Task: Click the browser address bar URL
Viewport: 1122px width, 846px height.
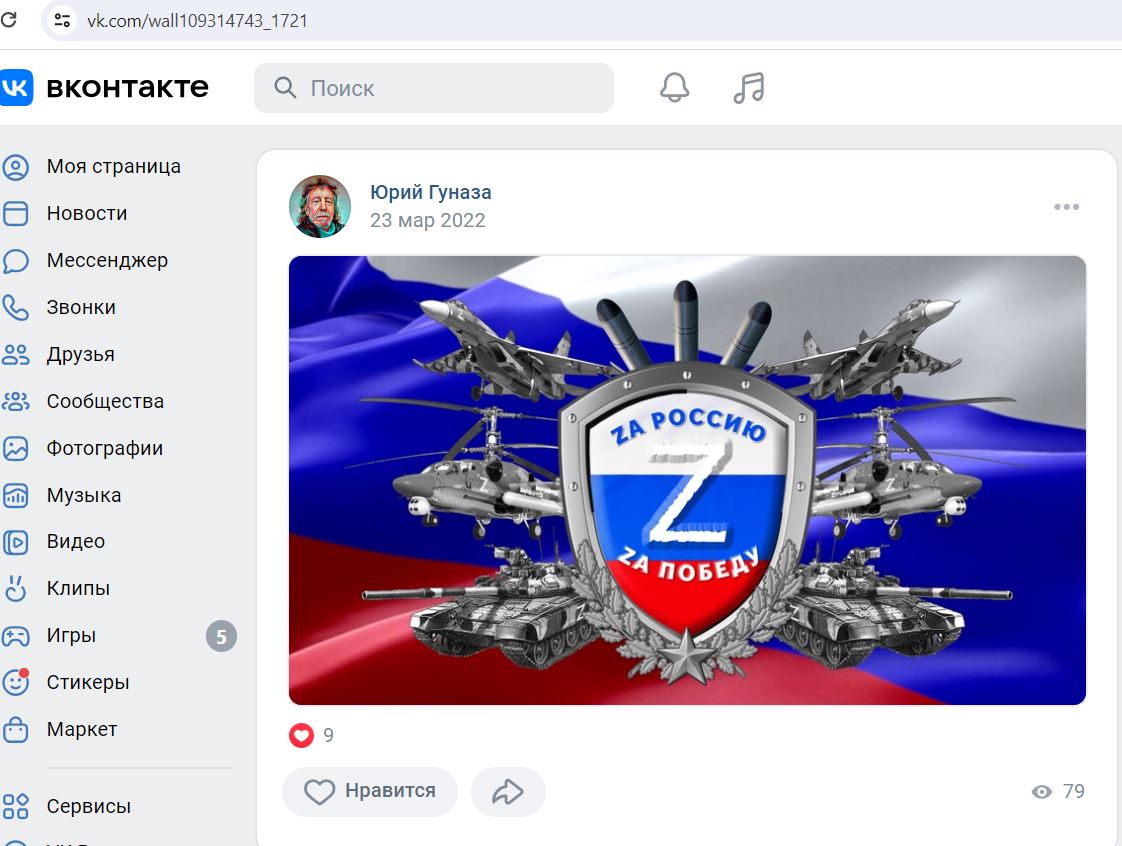Action: tap(197, 21)
